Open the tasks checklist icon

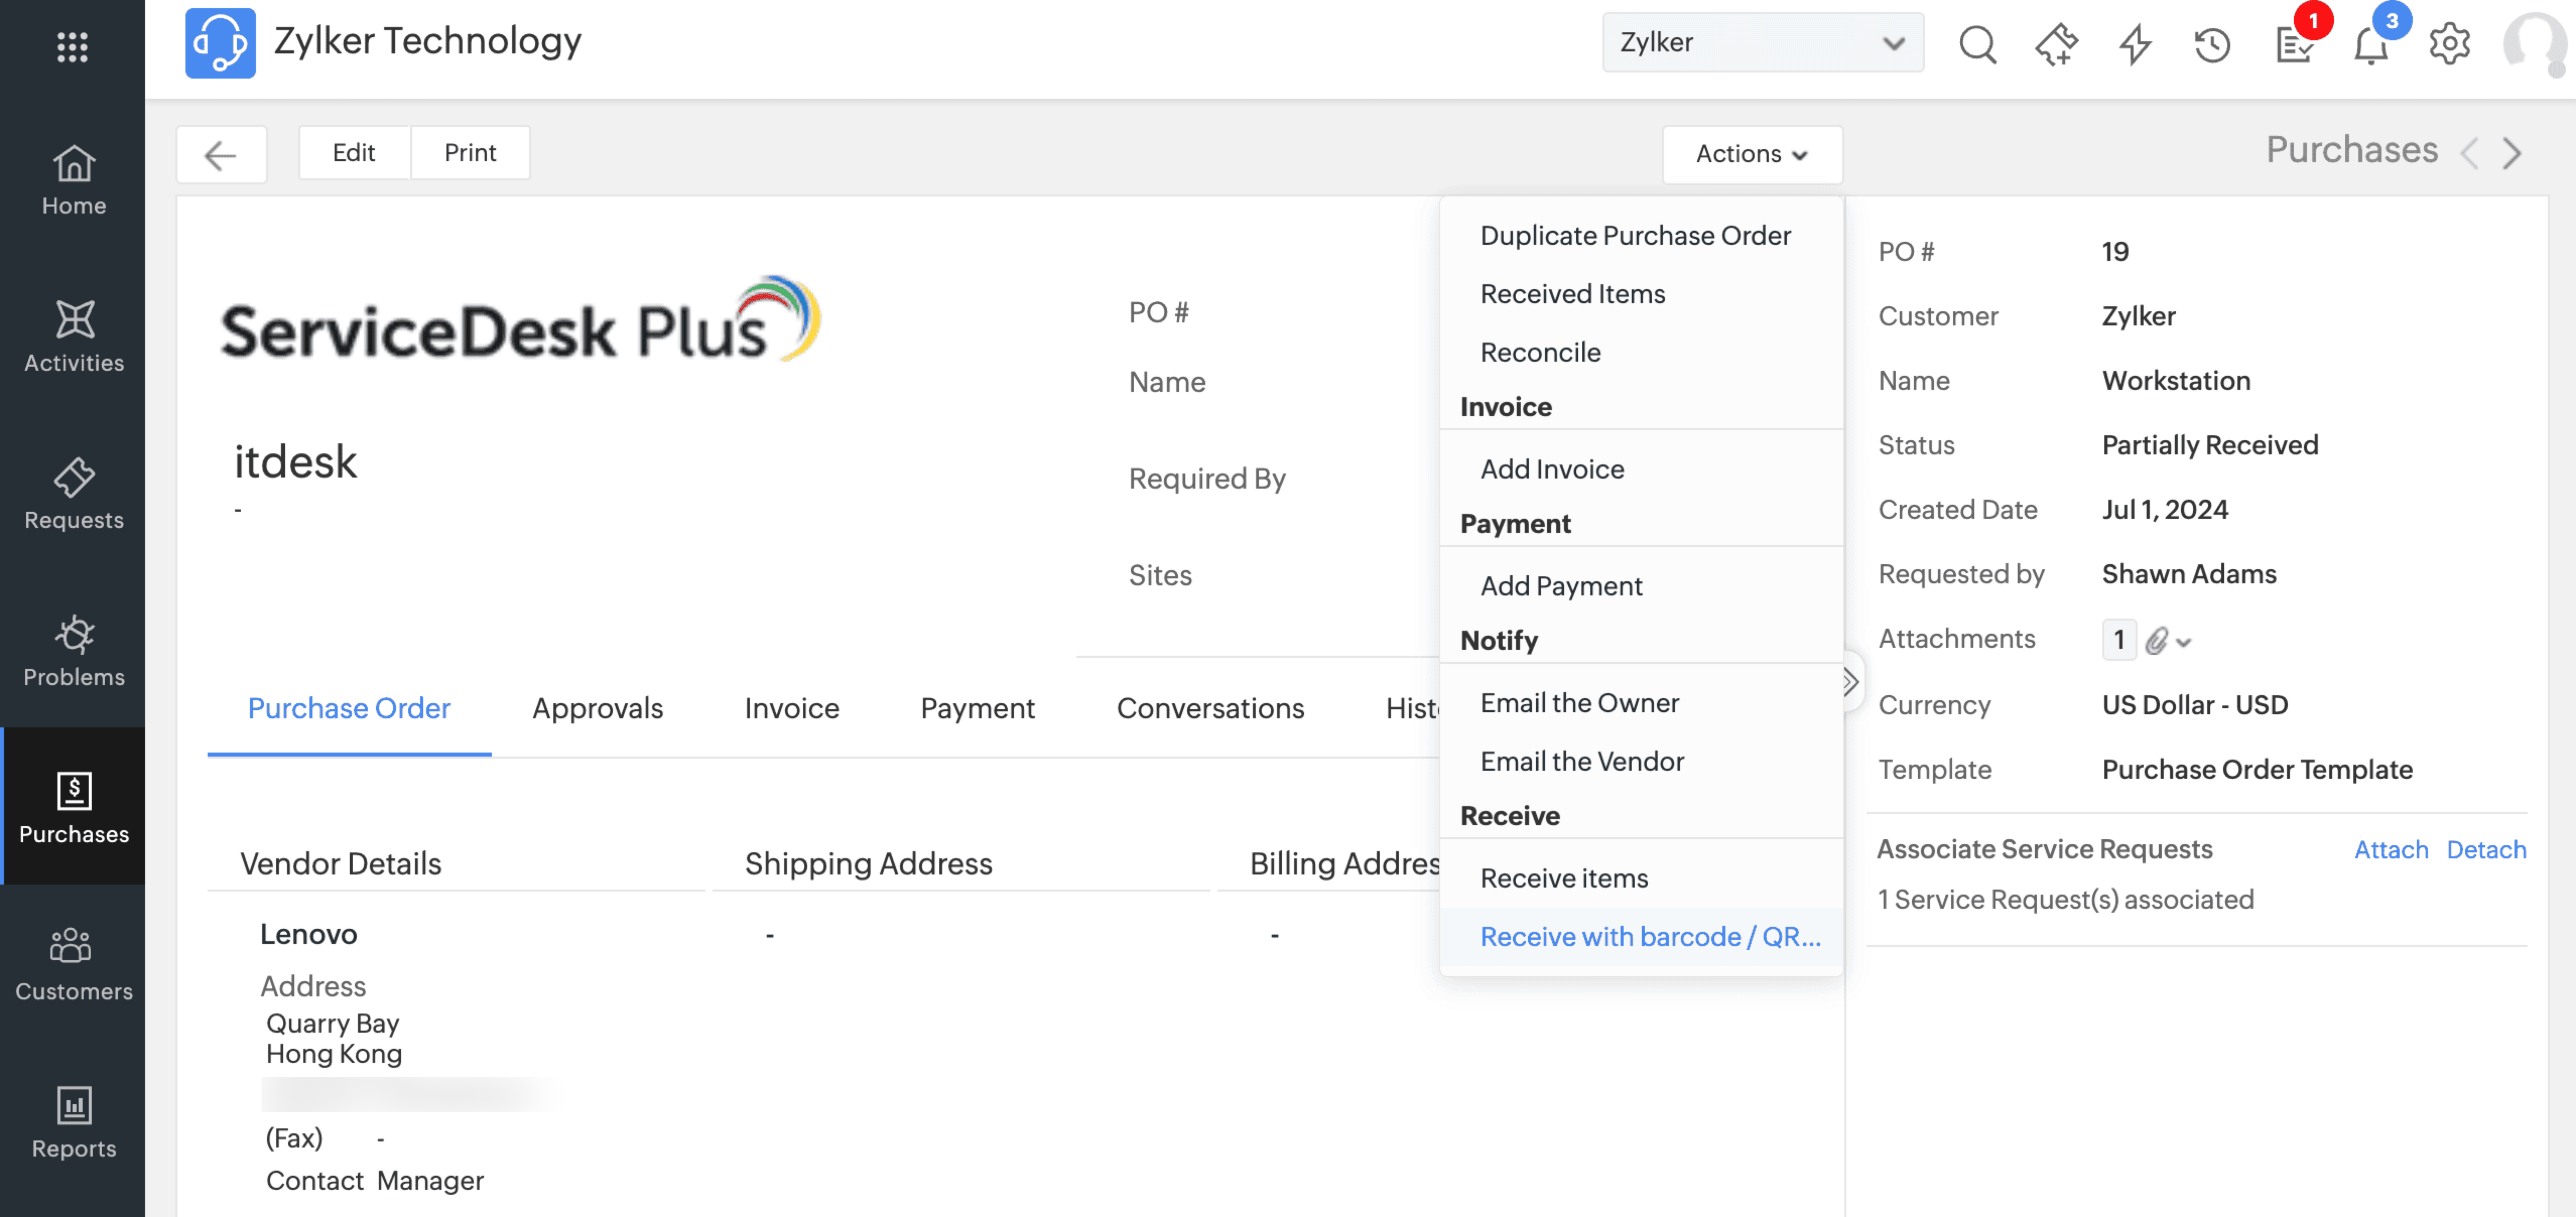[2293, 44]
